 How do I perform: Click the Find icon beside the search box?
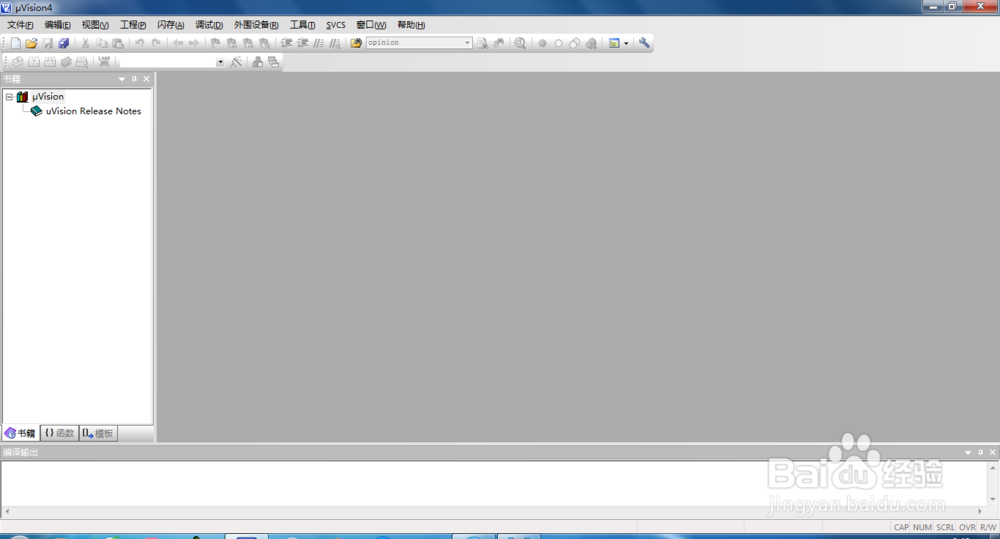pyautogui.click(x=483, y=43)
